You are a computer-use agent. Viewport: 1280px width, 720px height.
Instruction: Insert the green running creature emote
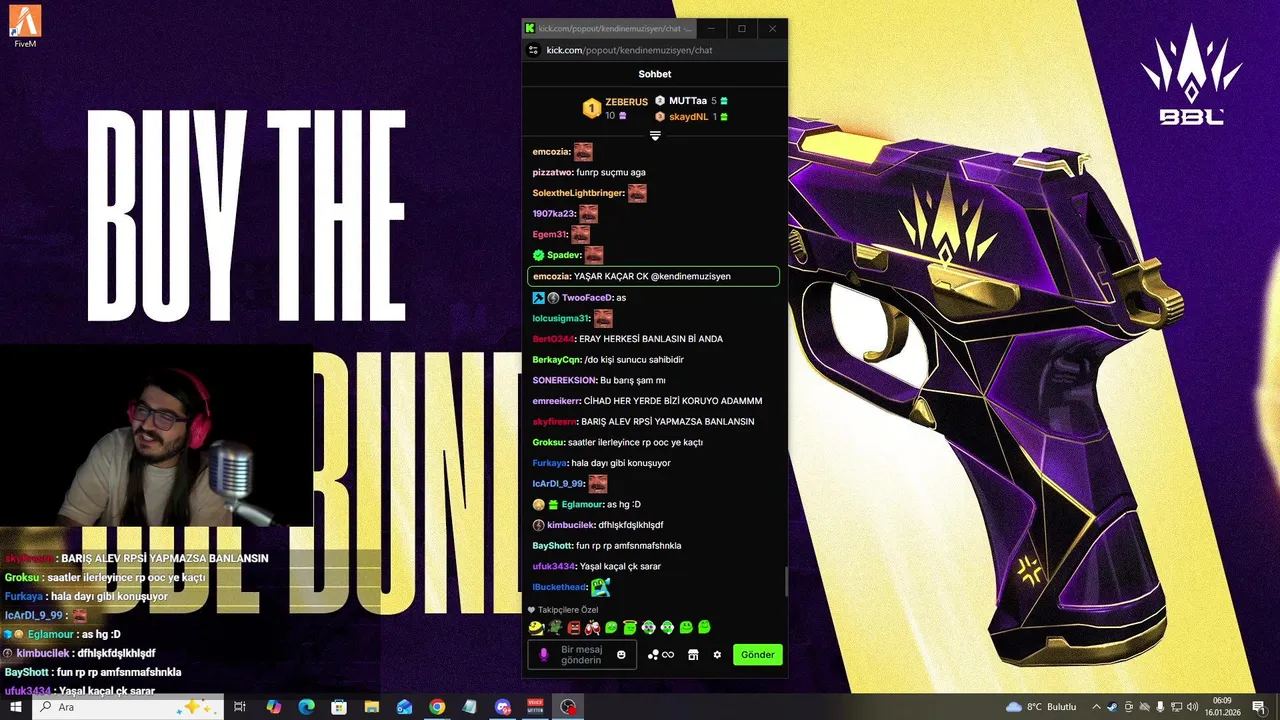555,627
